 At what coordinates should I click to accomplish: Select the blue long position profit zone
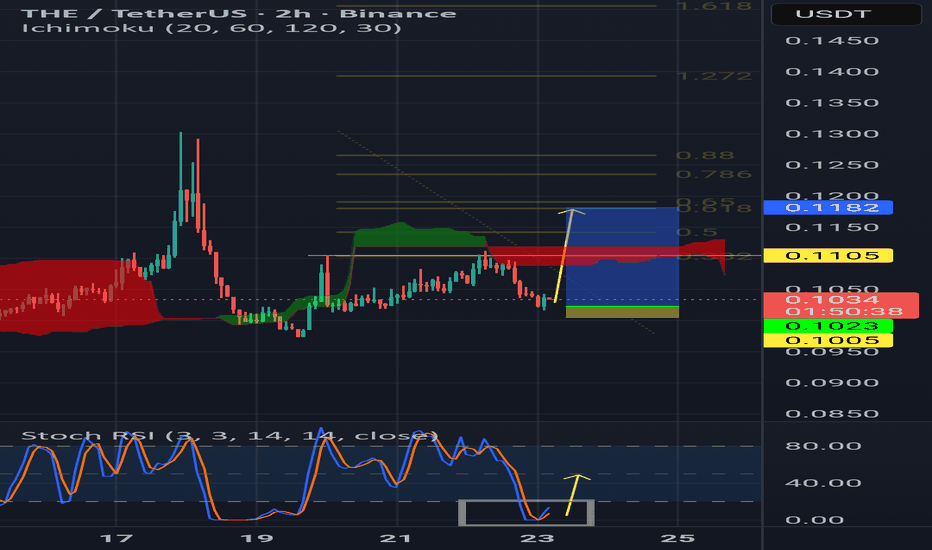coord(622,257)
